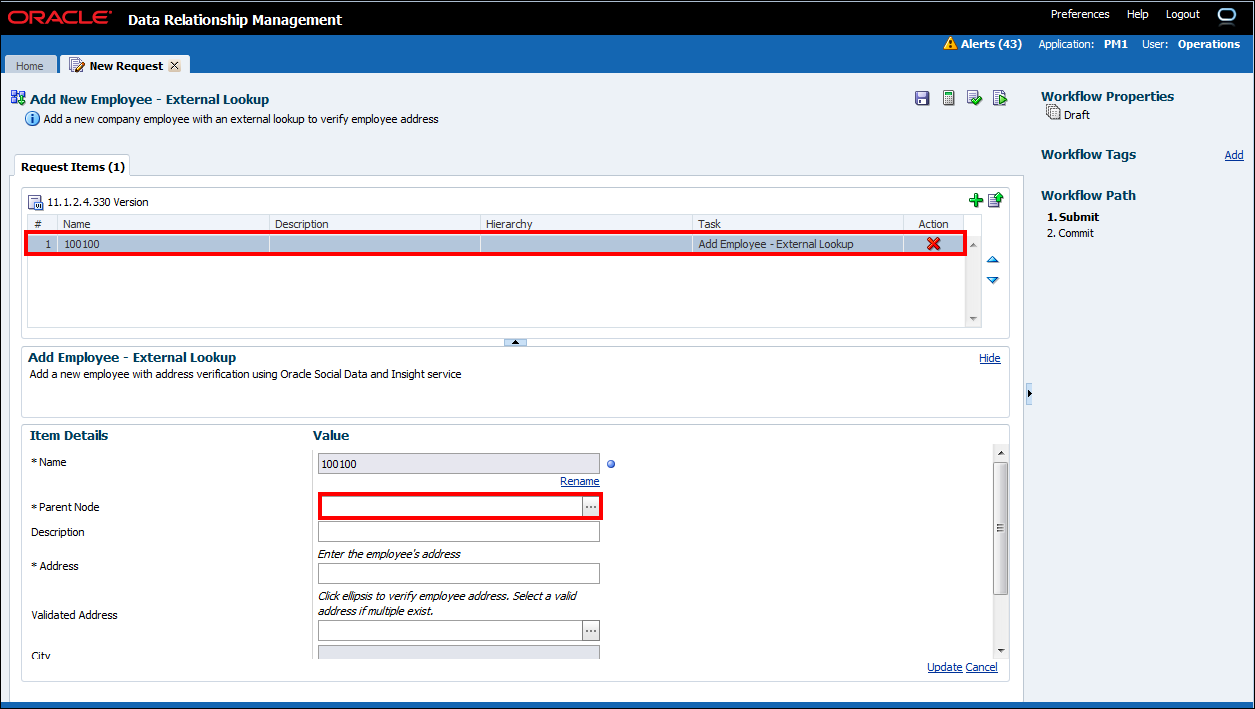
Task: Move request item down with blue arrow
Action: (x=992, y=280)
